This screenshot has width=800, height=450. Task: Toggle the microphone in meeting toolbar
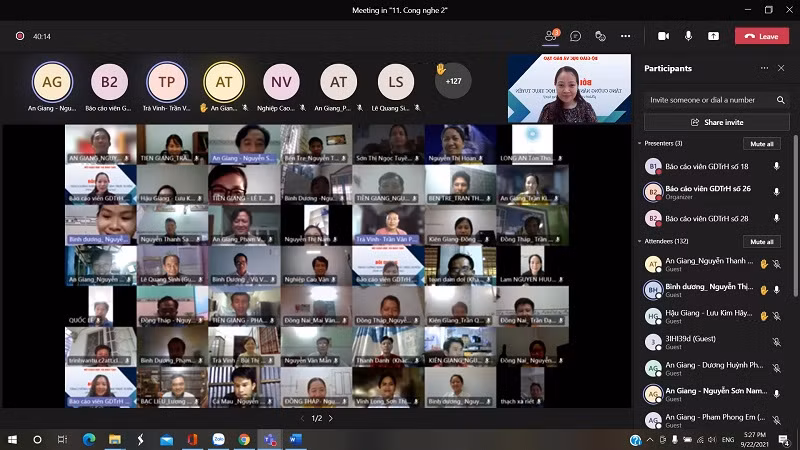point(688,36)
